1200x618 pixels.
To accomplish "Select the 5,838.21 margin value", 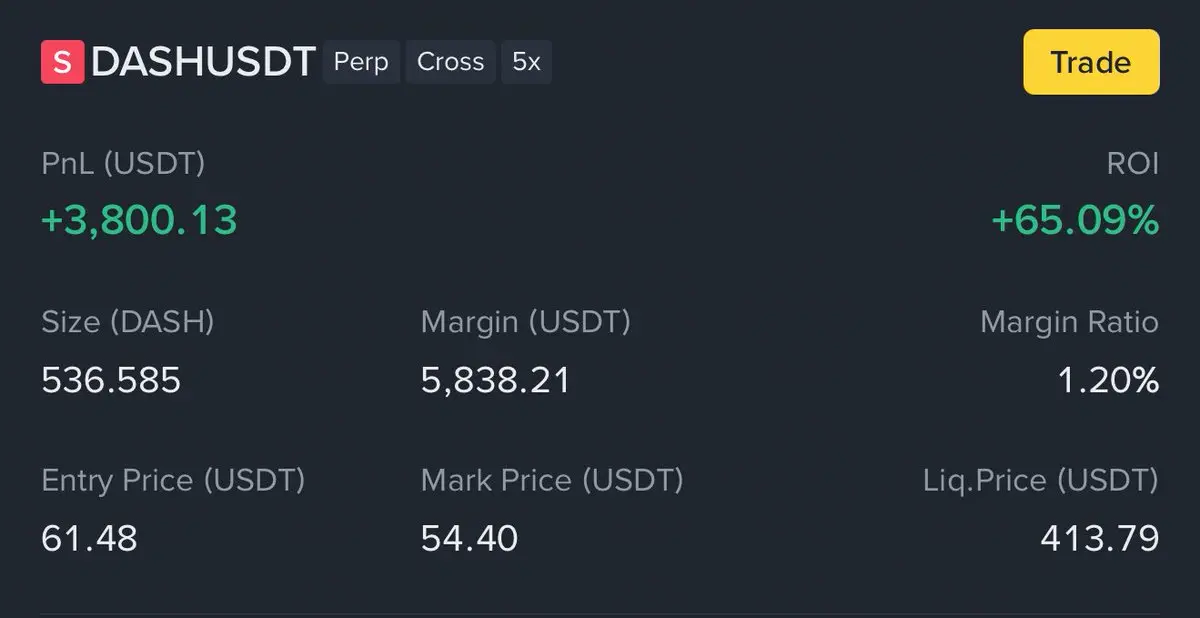I will [496, 380].
